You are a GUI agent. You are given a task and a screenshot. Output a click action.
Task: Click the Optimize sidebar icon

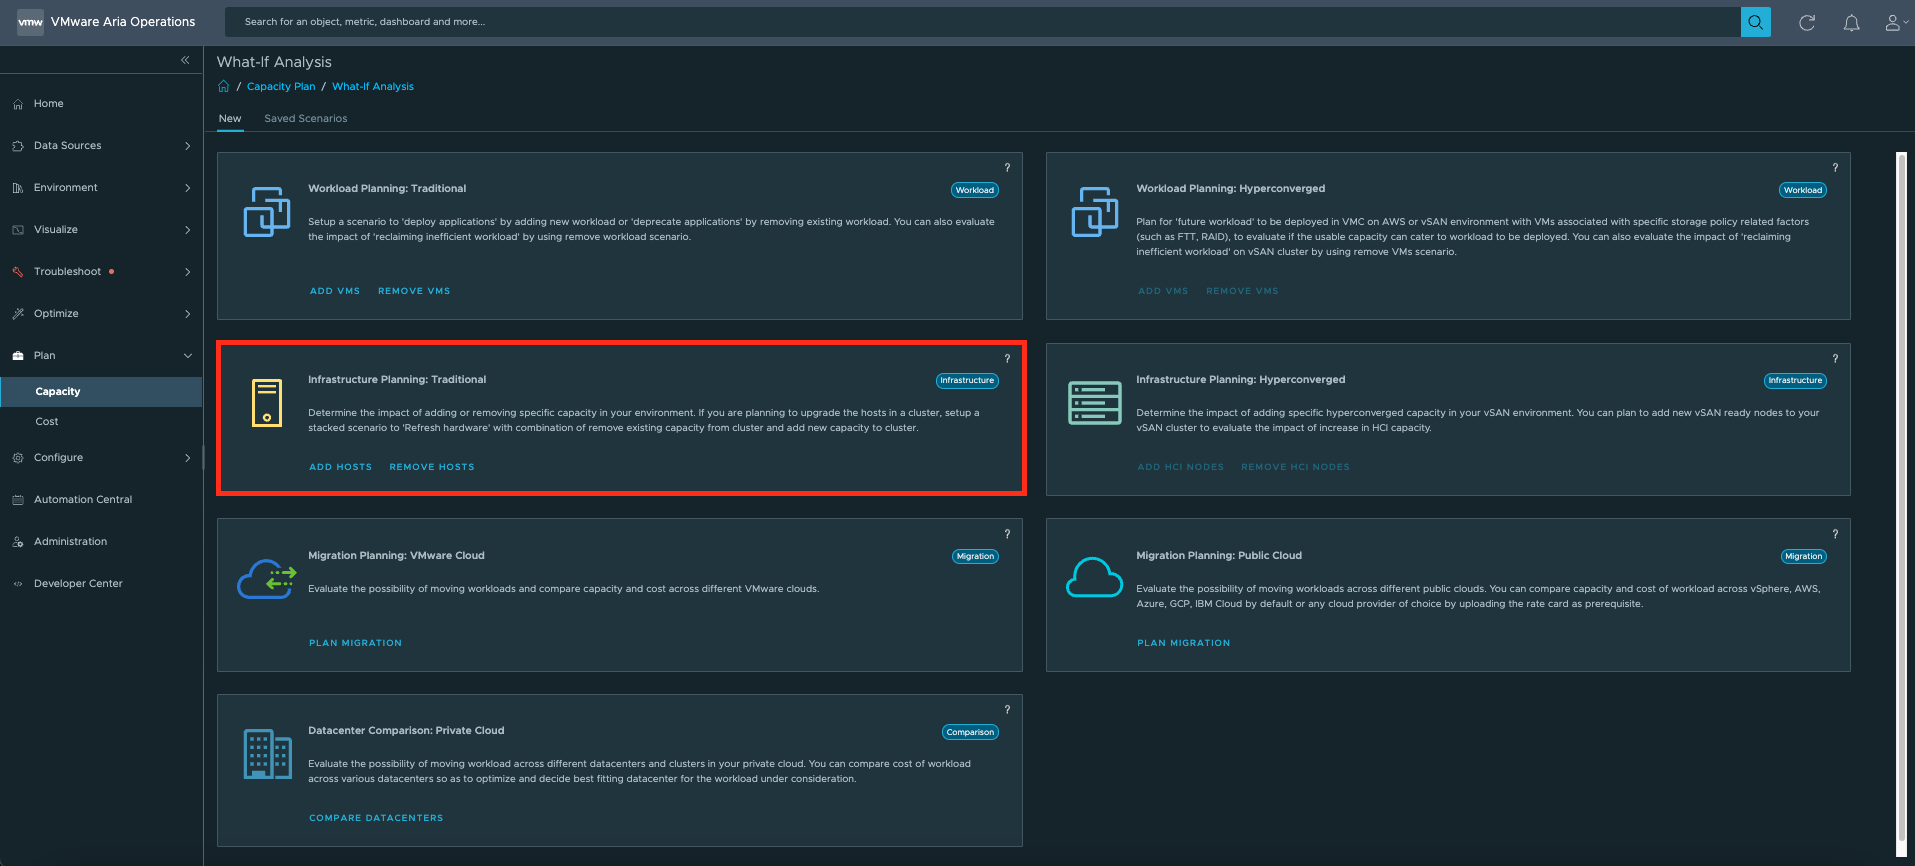(x=18, y=314)
